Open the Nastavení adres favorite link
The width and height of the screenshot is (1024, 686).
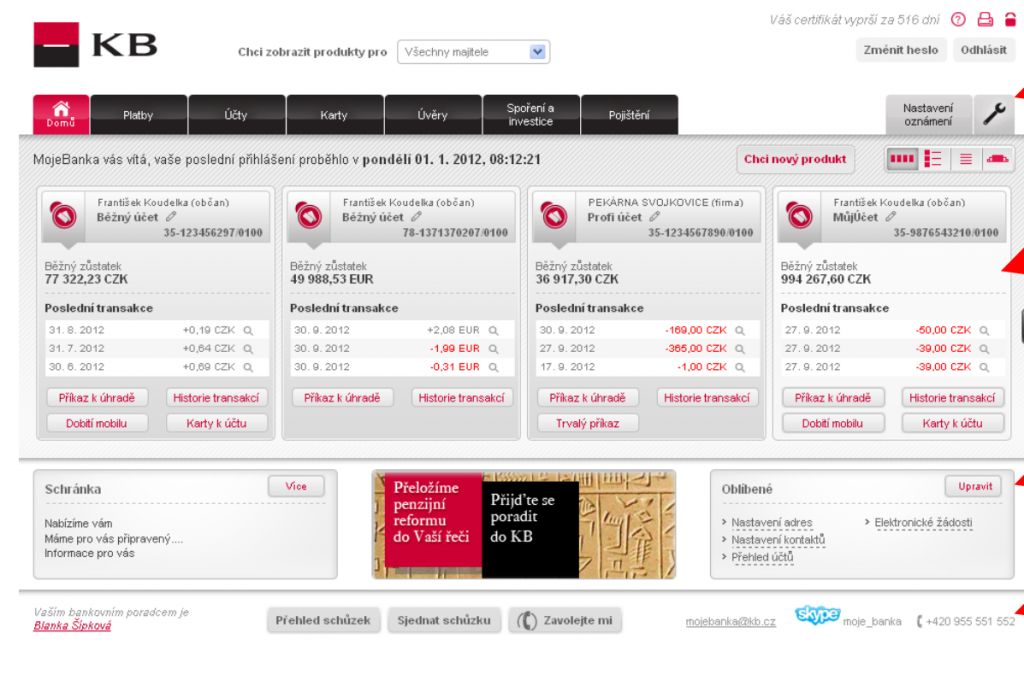pyautogui.click(x=771, y=523)
